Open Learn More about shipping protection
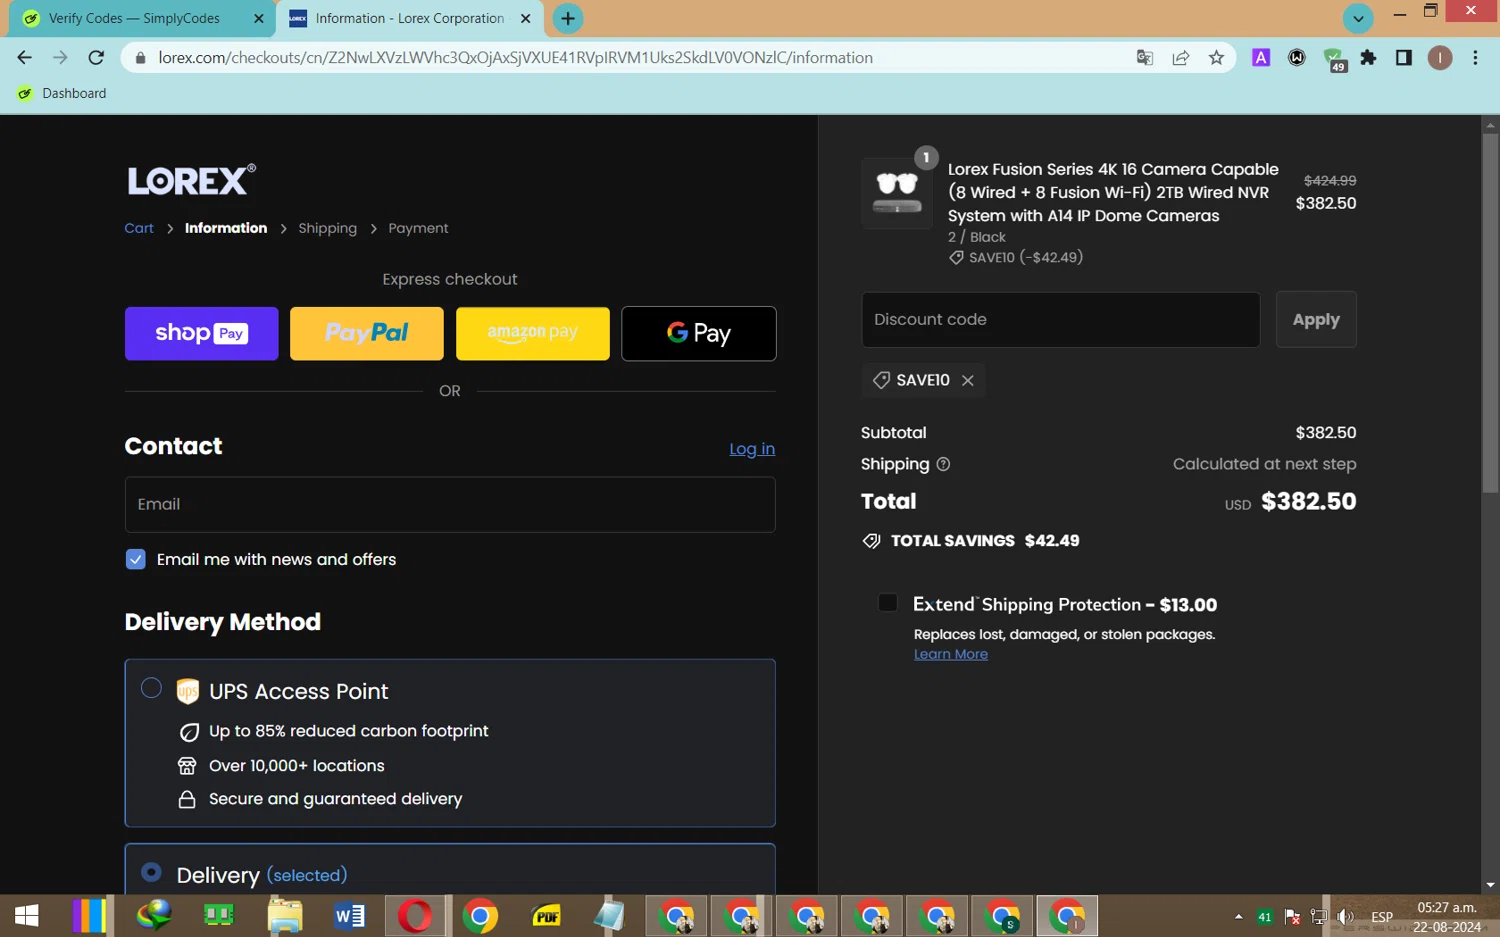The height and width of the screenshot is (937, 1500). [x=951, y=654]
